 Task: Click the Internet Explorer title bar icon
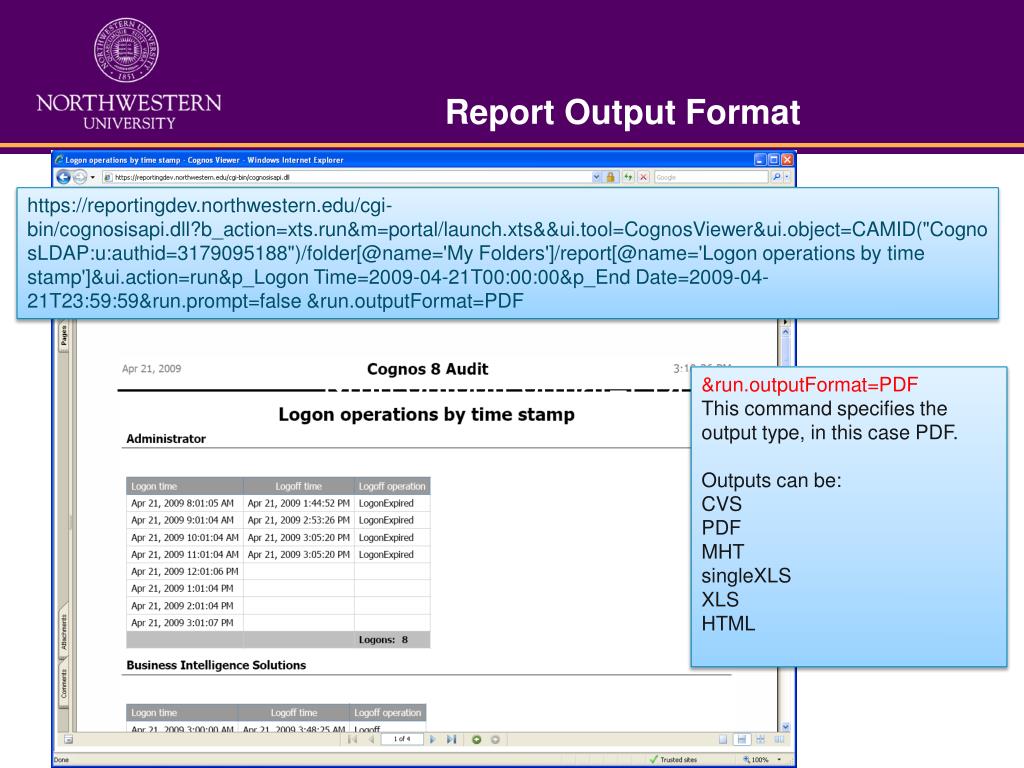pyautogui.click(x=59, y=159)
